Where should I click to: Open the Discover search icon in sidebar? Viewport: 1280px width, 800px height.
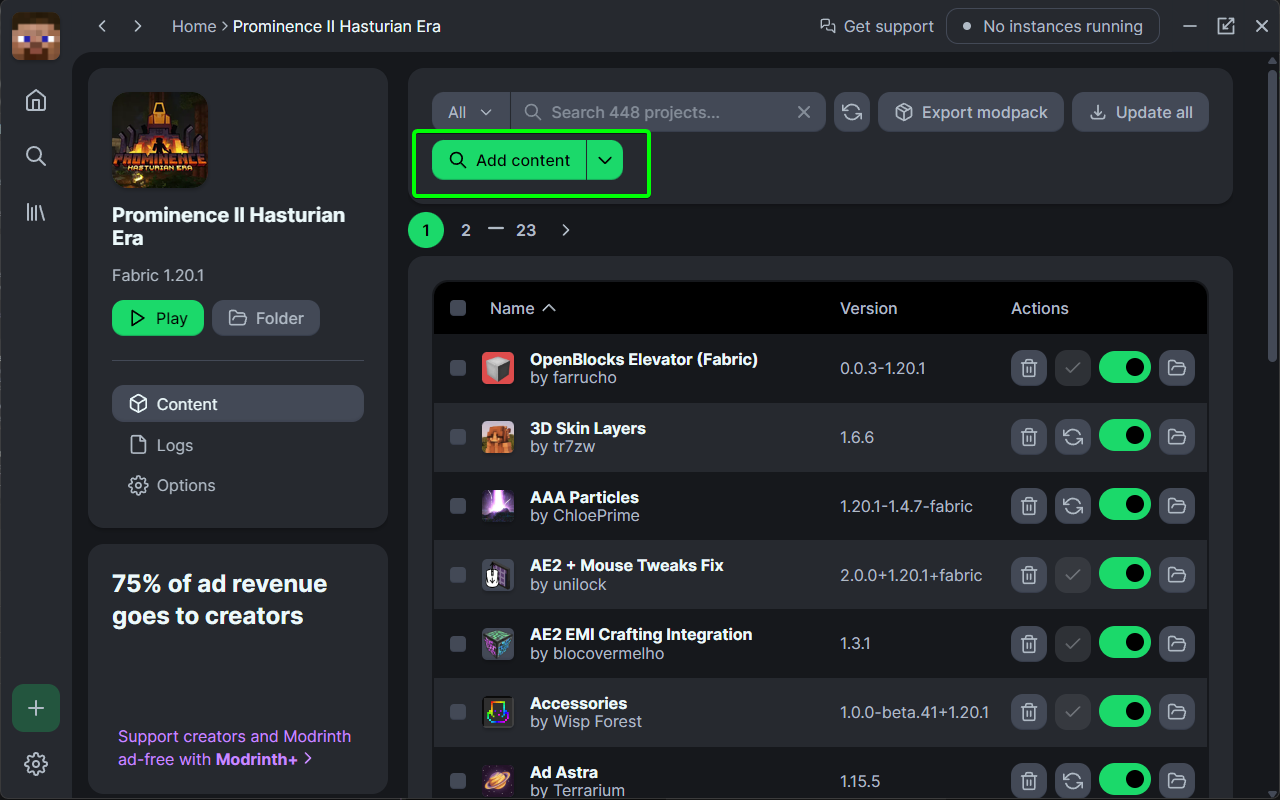point(36,156)
